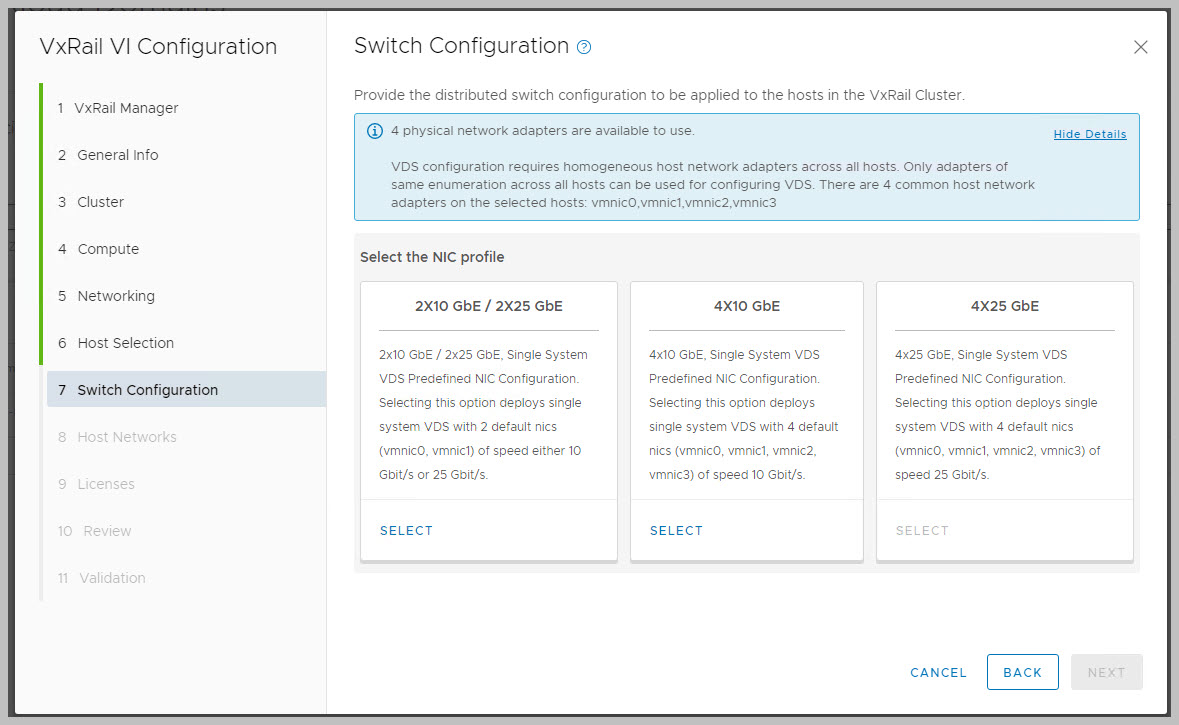This screenshot has width=1179, height=725.
Task: Click the Review step in sidebar
Action: [x=107, y=531]
